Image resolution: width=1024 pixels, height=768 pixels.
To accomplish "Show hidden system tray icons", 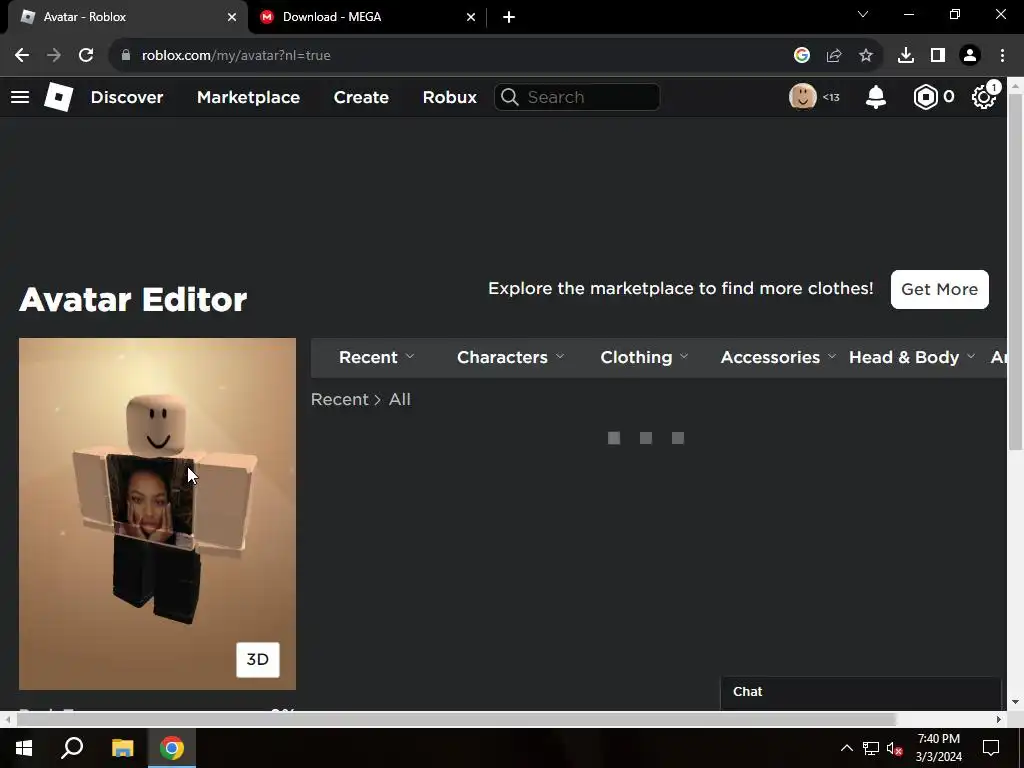I will [846, 748].
